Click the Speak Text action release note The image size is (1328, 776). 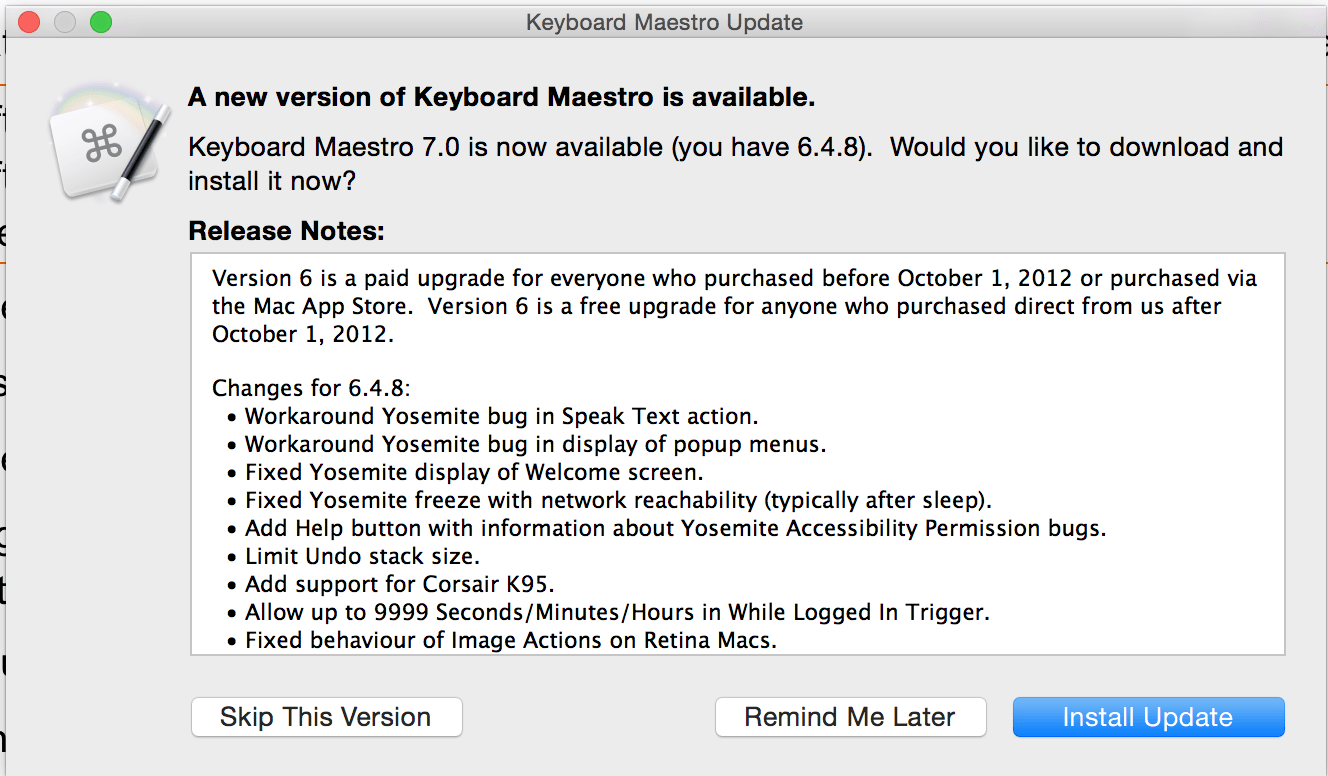click(x=501, y=416)
